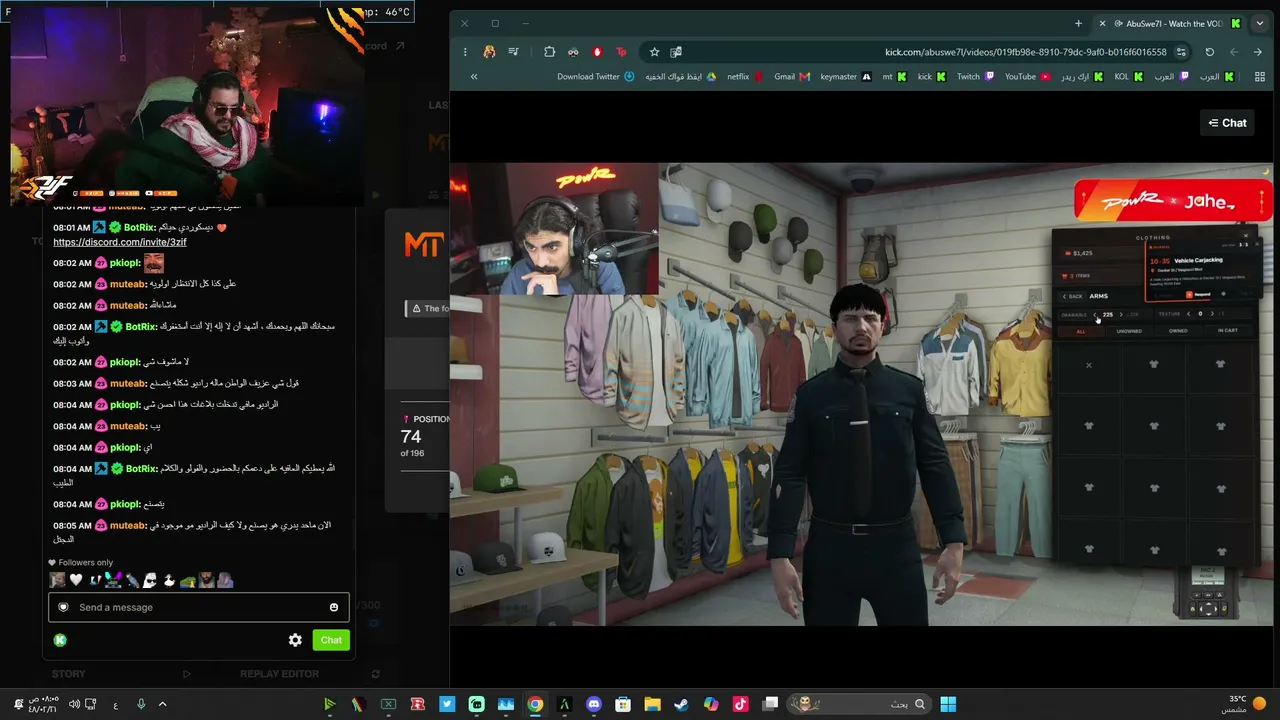Open the YouTube bookmark
1280x720 pixels.
(x=1027, y=77)
